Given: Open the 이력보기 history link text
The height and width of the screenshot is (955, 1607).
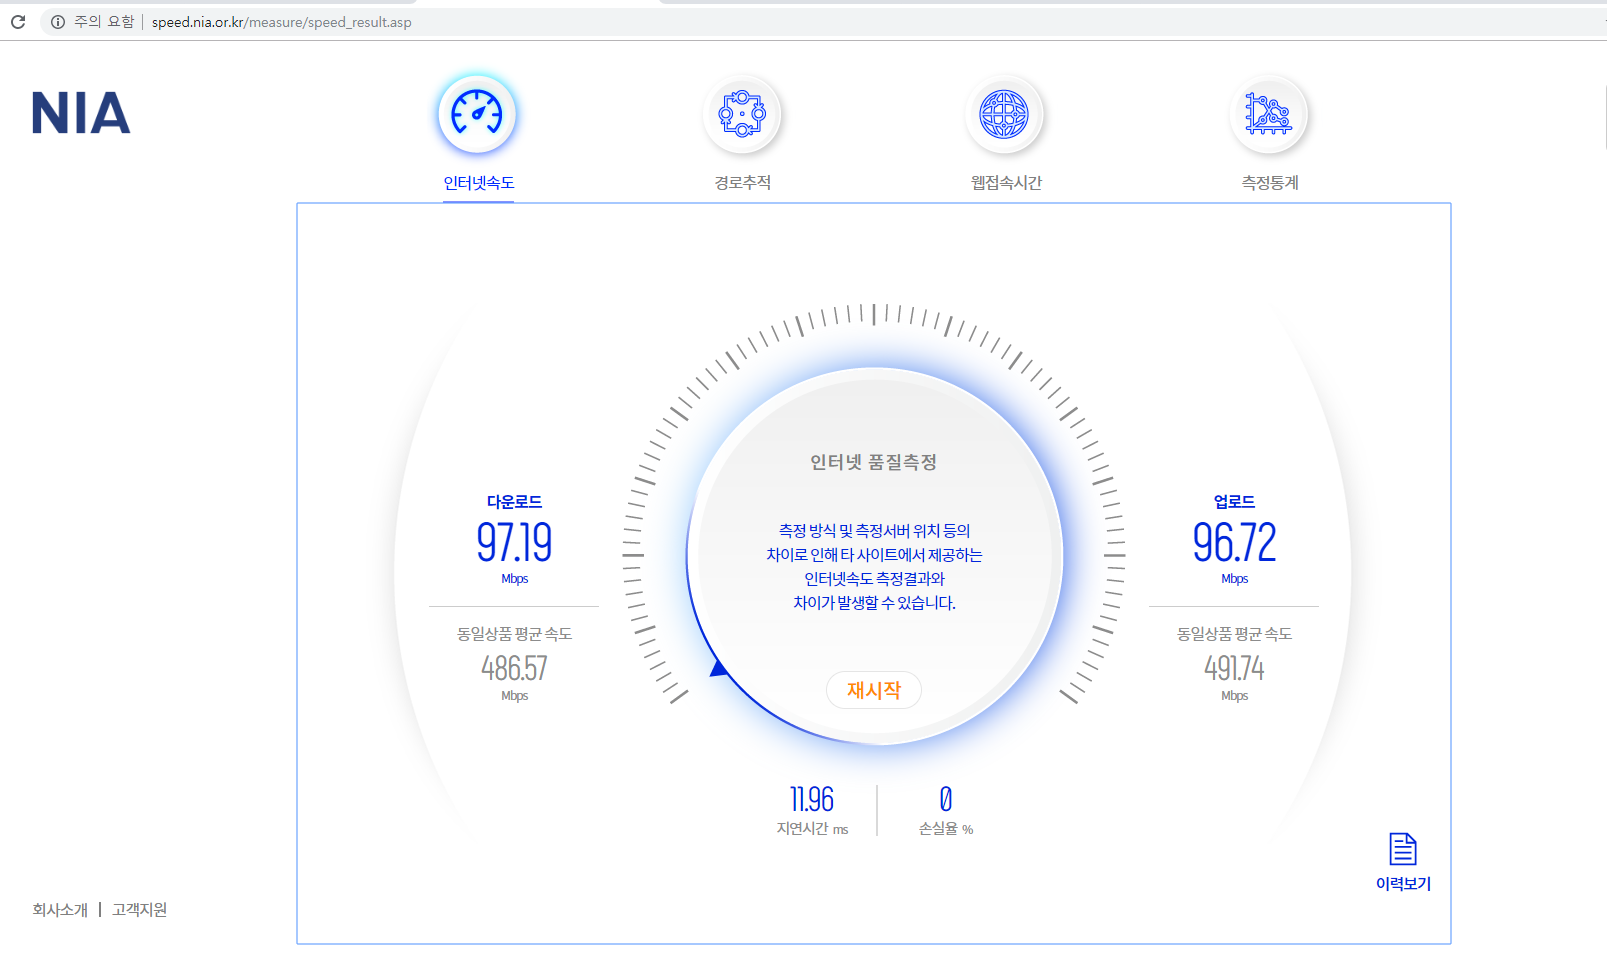Looking at the screenshot, I should pos(1403,884).
